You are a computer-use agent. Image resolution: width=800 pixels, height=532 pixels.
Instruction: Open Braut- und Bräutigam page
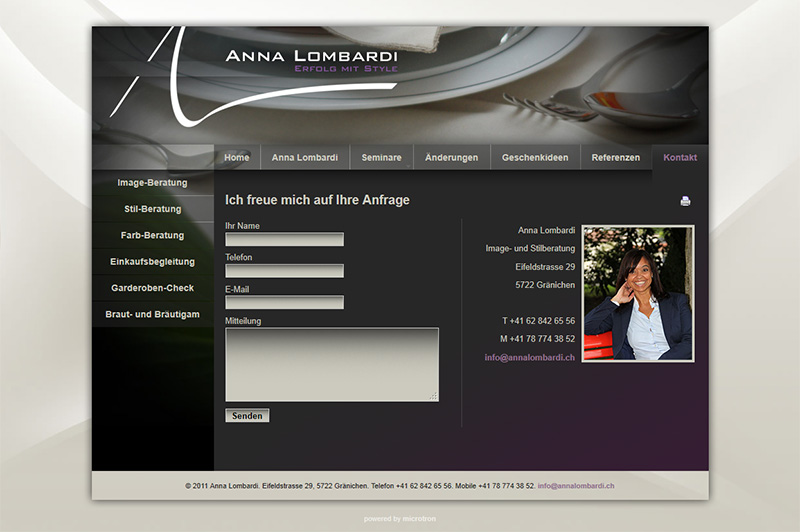coord(152,314)
